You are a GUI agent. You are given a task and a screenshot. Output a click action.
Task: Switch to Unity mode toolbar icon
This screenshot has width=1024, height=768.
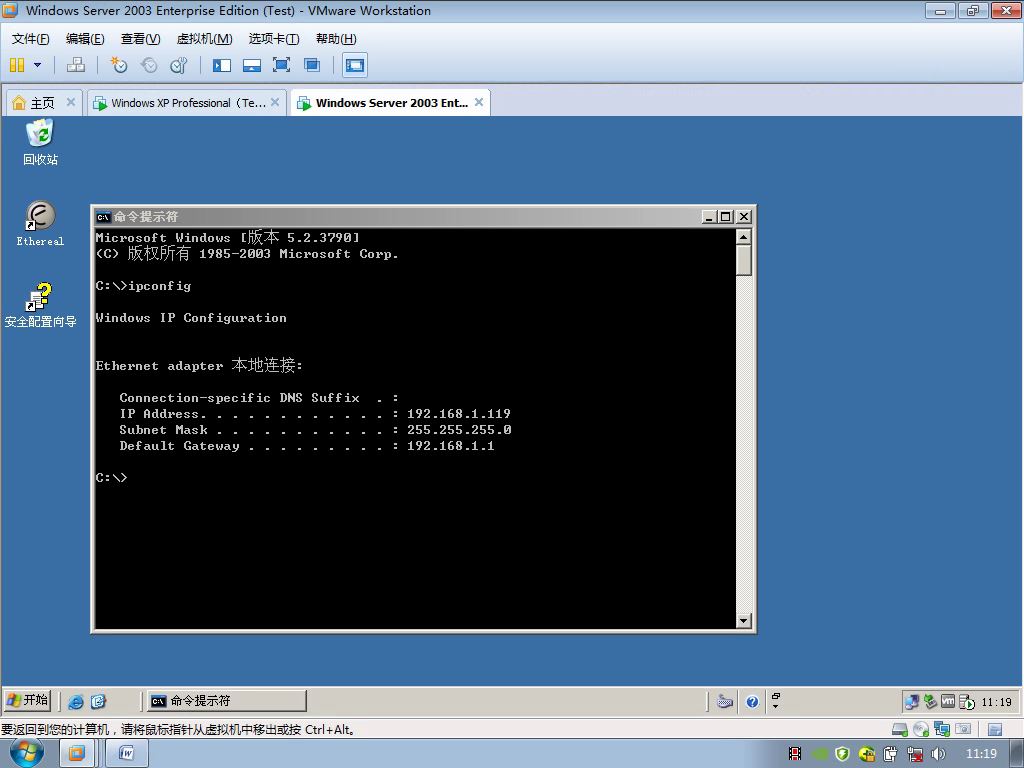click(312, 65)
